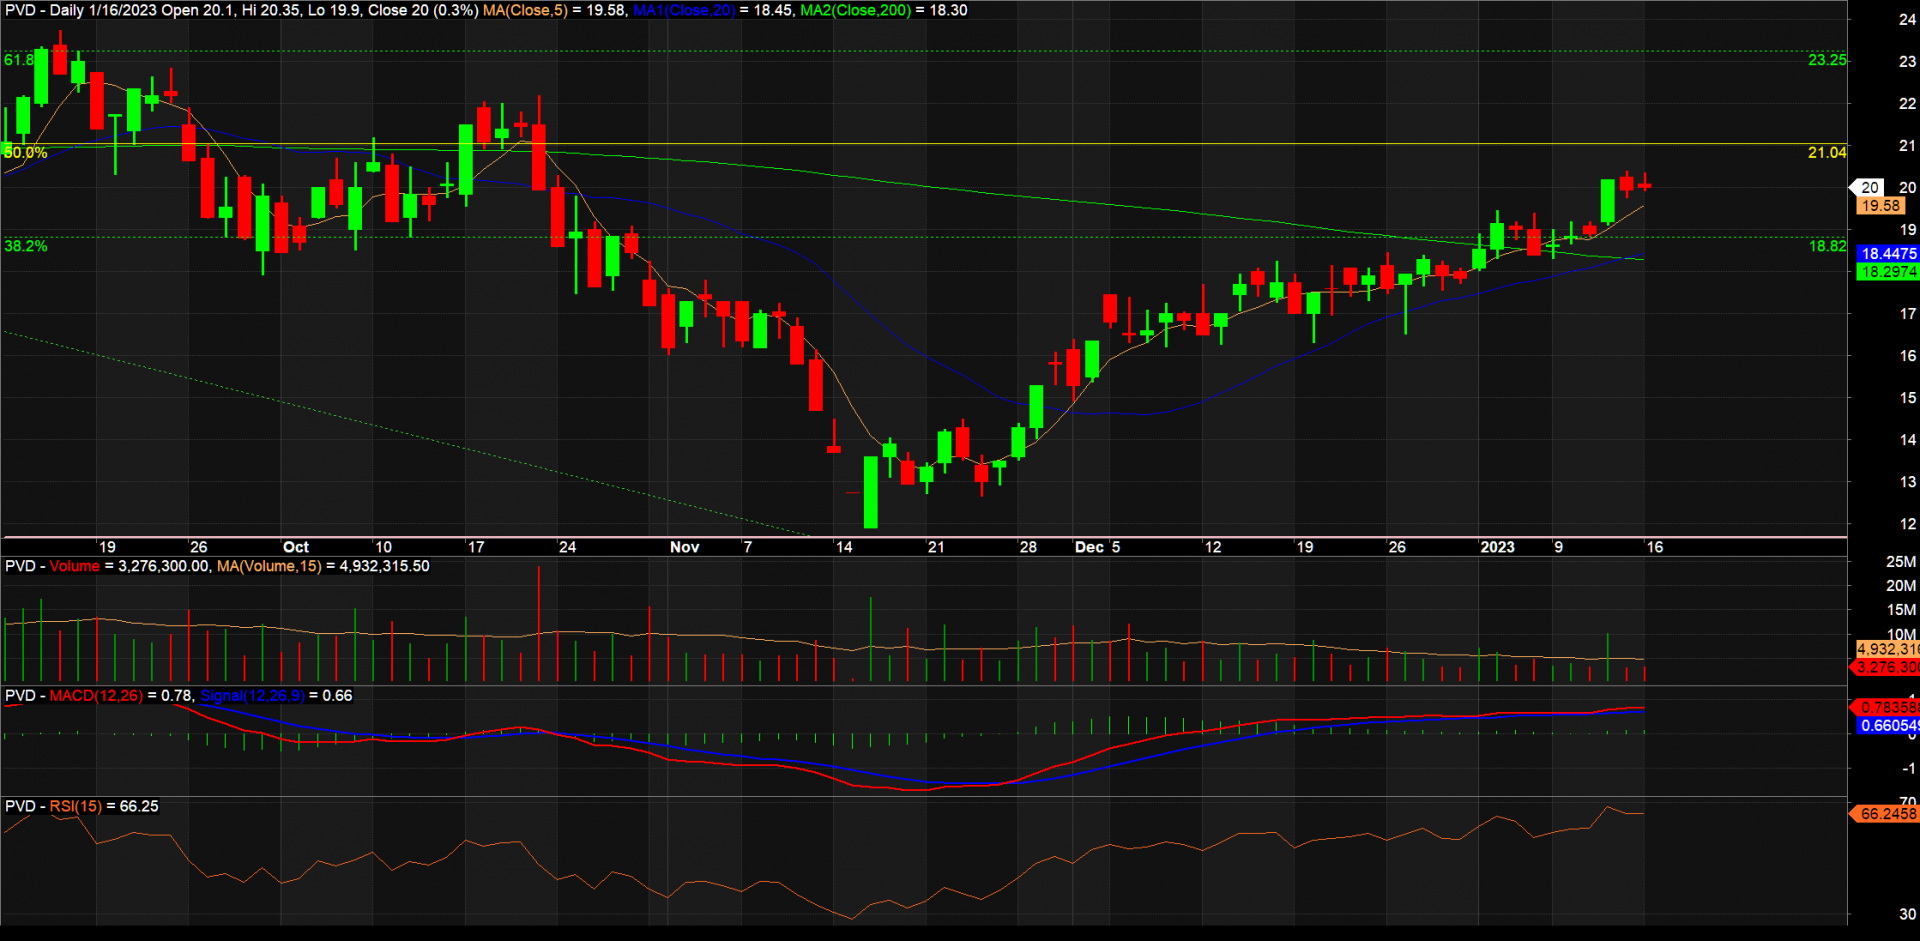Select the blue MA1(Close,20) legend label
Viewport: 1920px width, 941px height.
coord(684,10)
